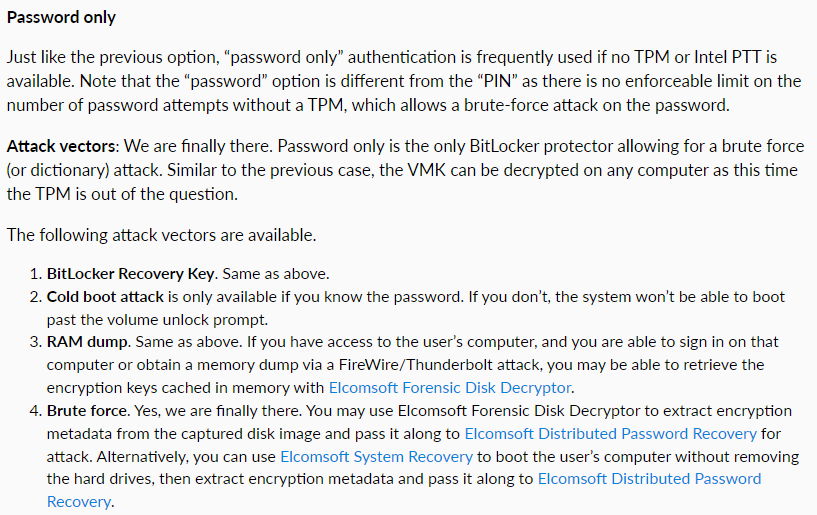Screen dimensions: 817x515
Task: Click the list number marker for item 1
Action: click(35, 274)
